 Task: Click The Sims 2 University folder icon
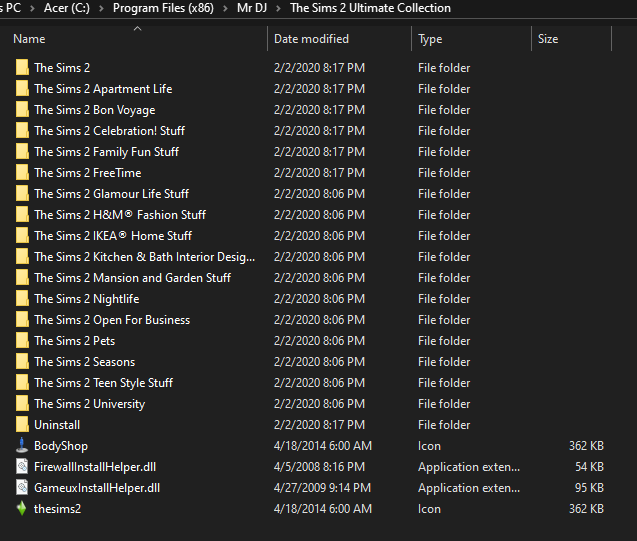pyautogui.click(x=22, y=404)
